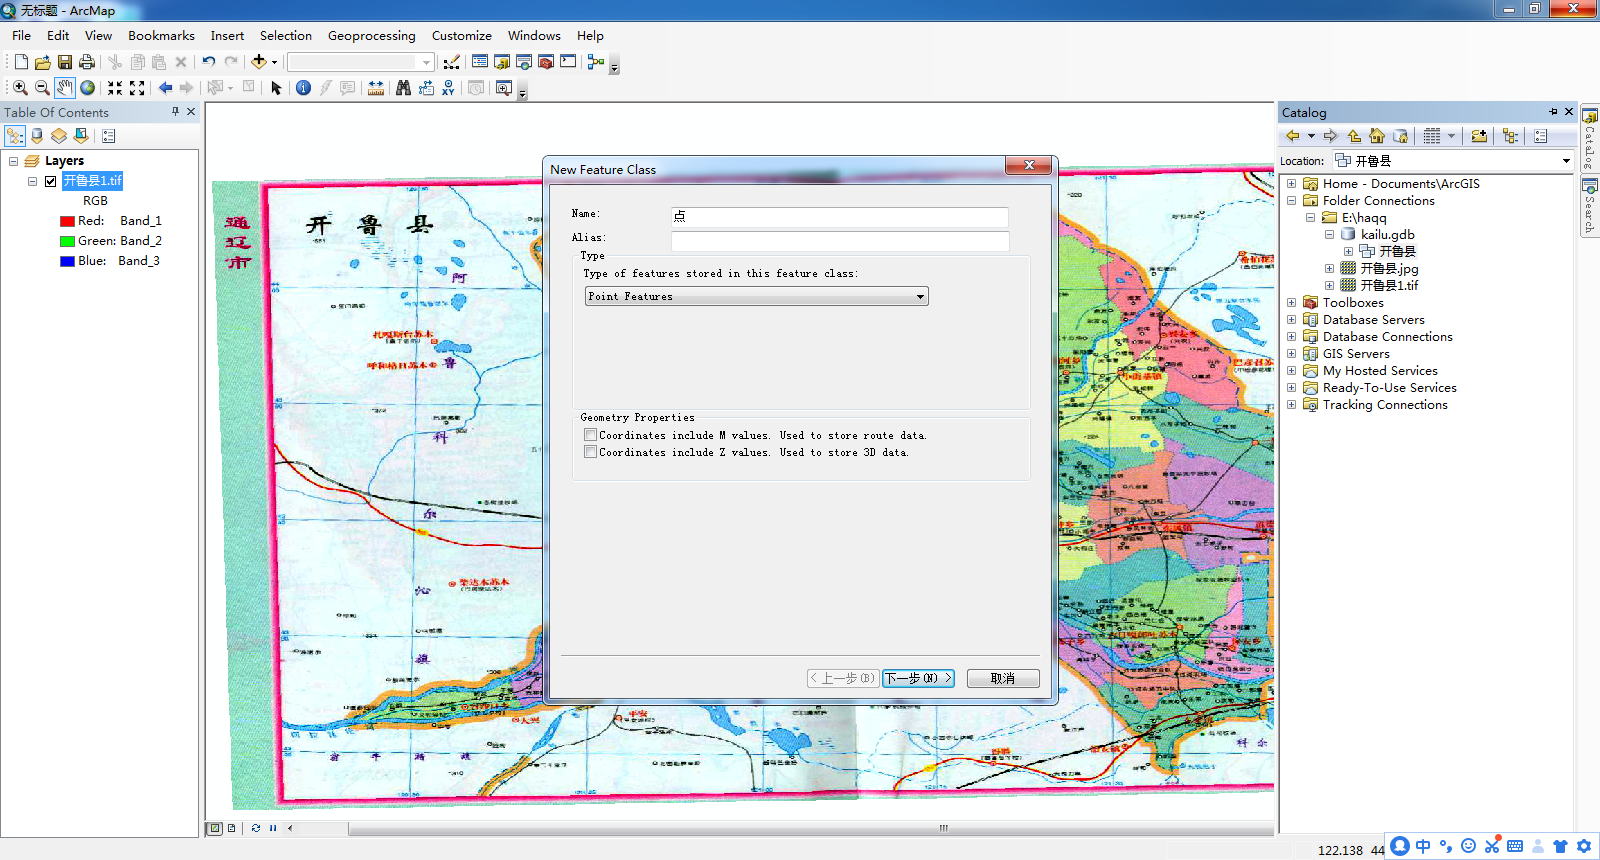Click the Full Extent globe icon
This screenshot has height=860, width=1600.
[x=88, y=88]
